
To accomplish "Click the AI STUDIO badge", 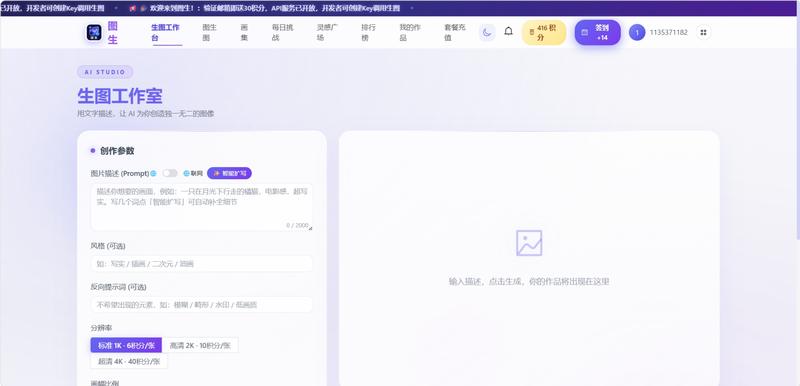I will point(105,72).
